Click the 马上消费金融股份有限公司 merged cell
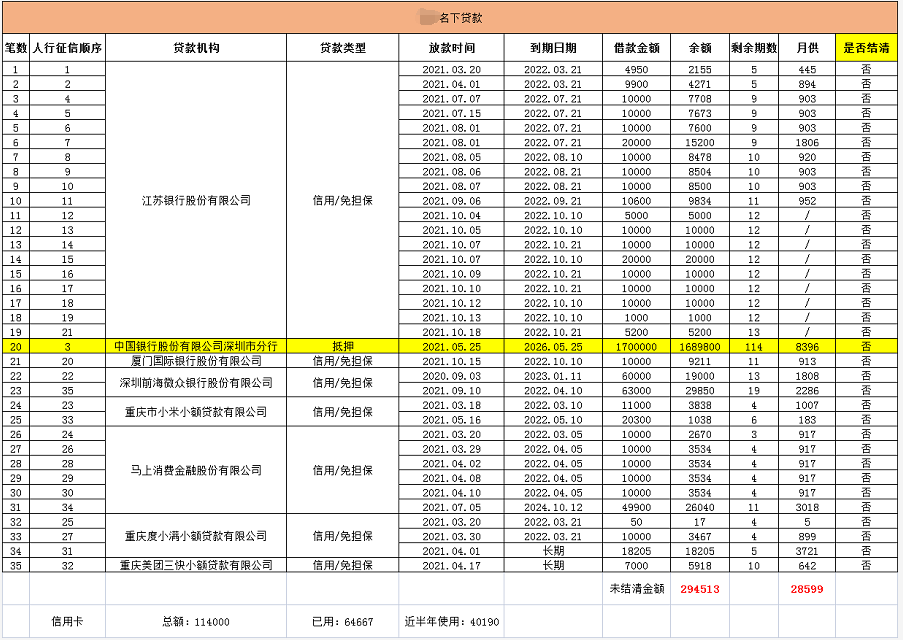903x640 pixels. coord(196,470)
